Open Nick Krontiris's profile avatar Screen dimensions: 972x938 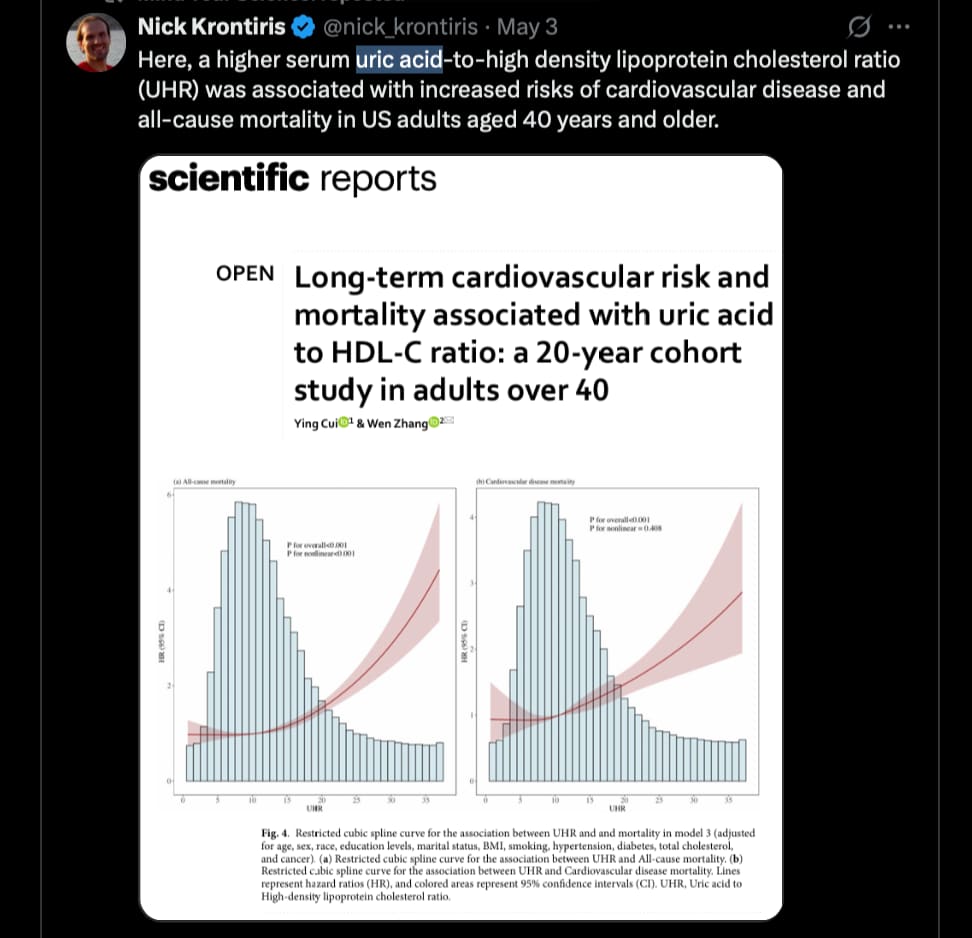[x=96, y=42]
